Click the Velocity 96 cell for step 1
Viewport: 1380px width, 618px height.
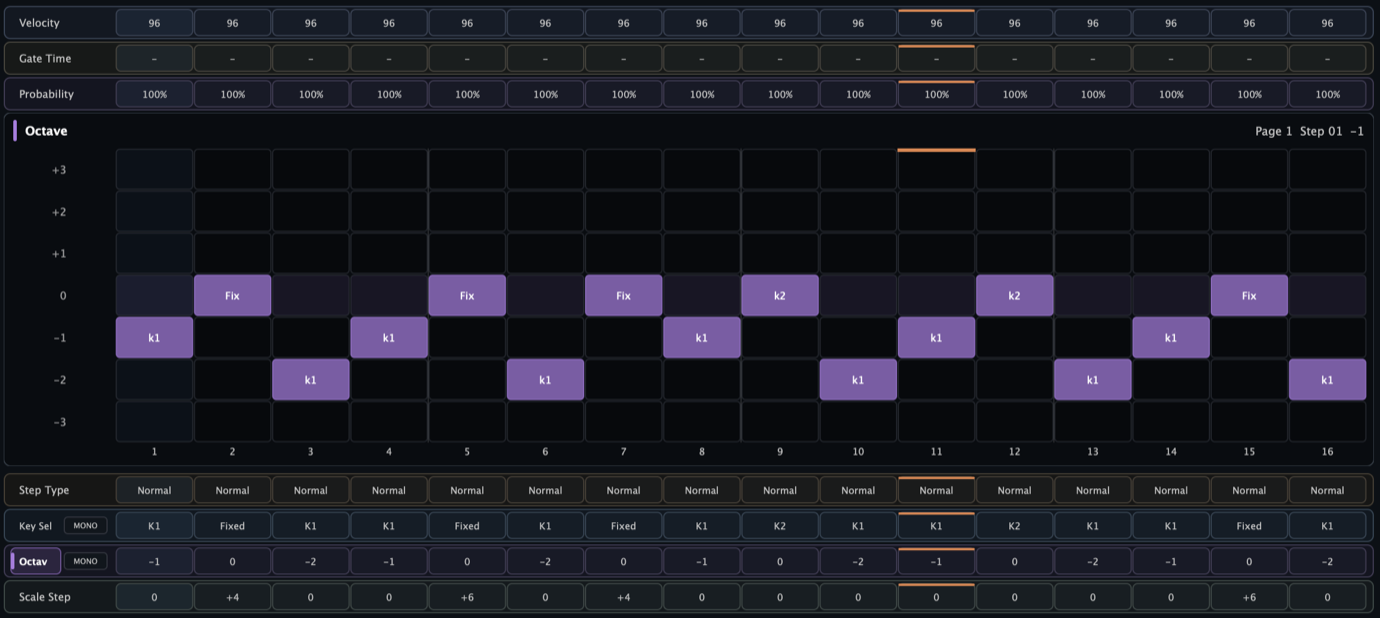pos(154,23)
